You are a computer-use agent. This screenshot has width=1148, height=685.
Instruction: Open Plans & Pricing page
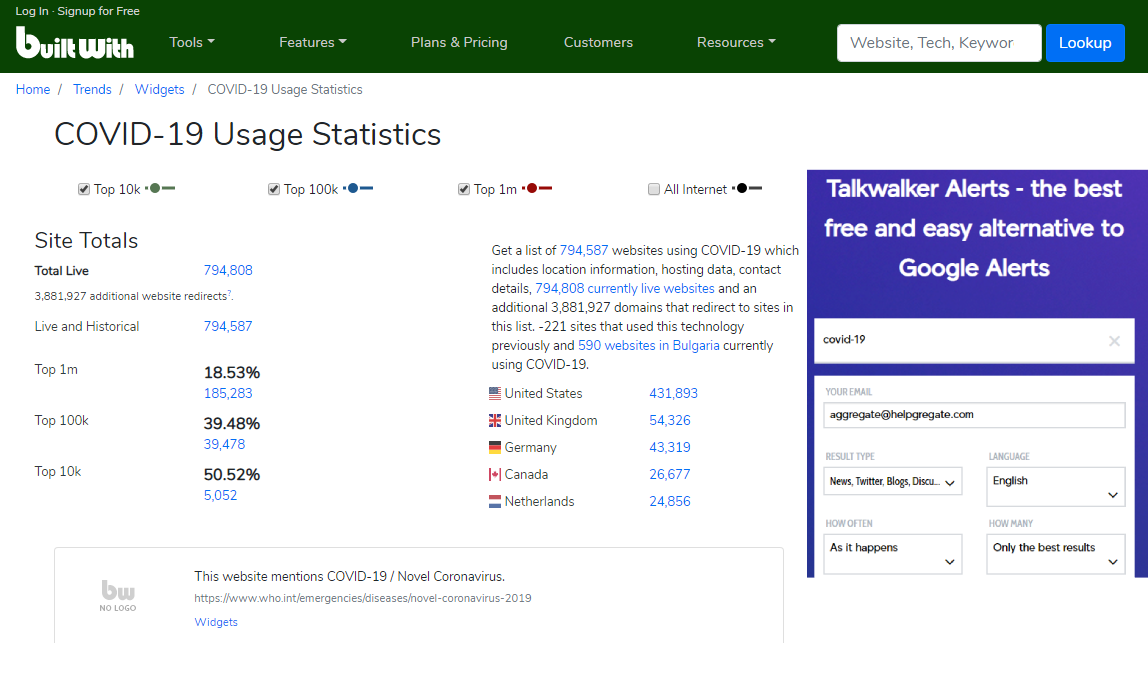point(459,42)
